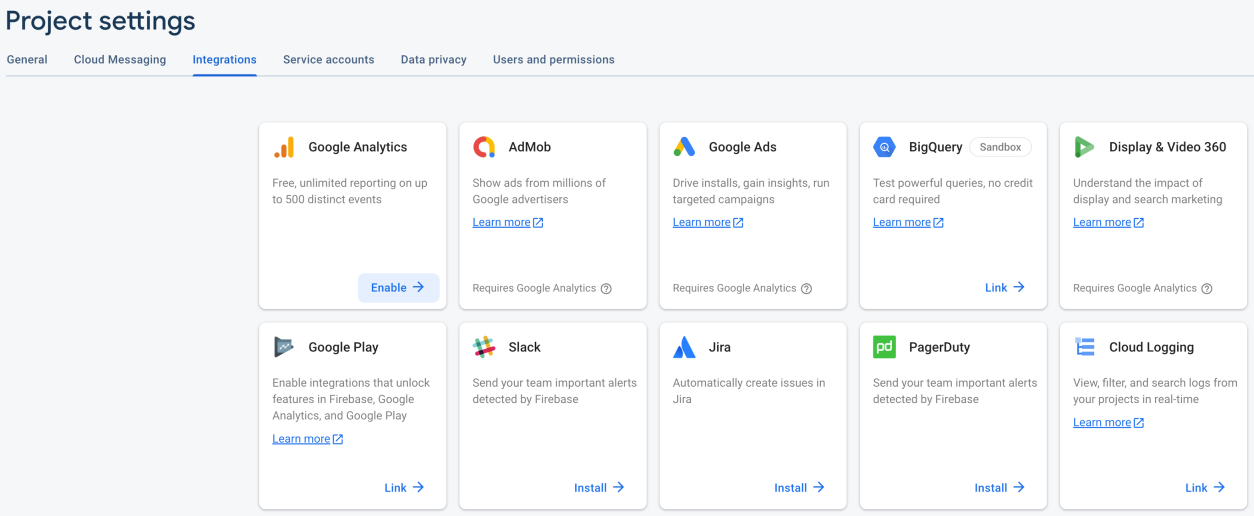
Task: Click the Google Analytics bar chart icon
Action: pos(284,147)
